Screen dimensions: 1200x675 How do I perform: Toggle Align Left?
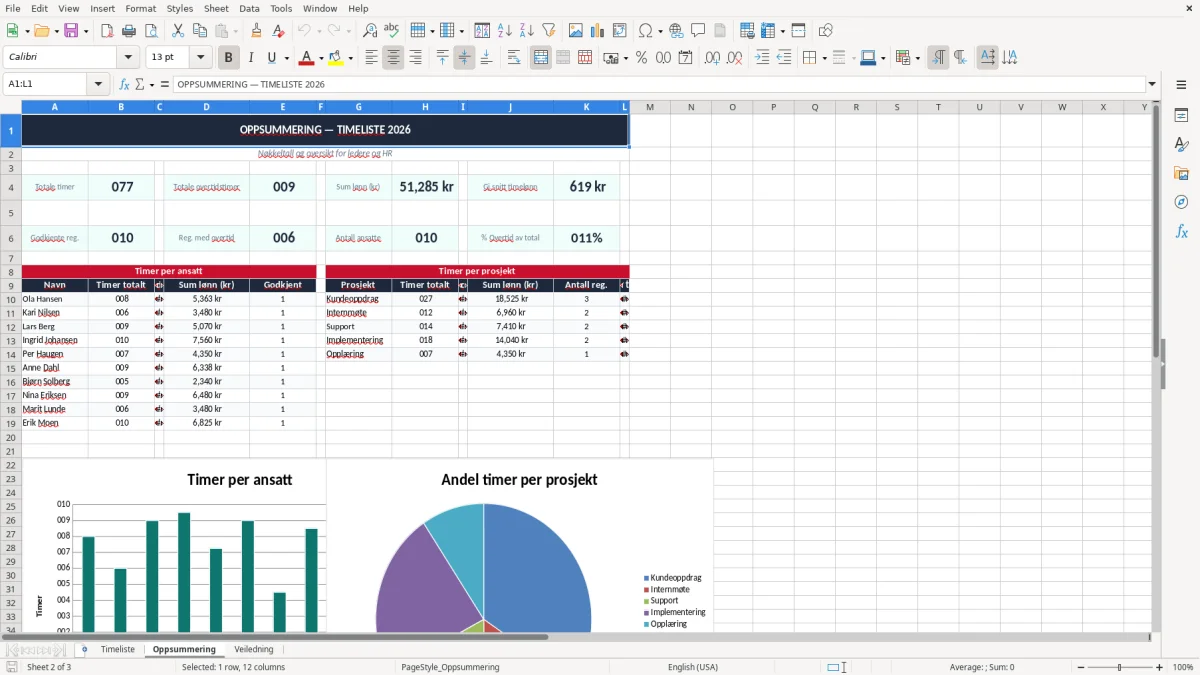[371, 58]
